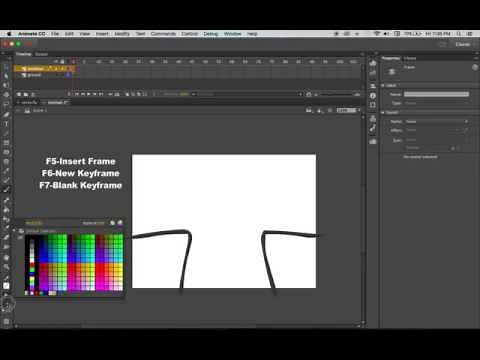Collapse the Sound section
Screen dimensions: 480x360
[x=383, y=113]
